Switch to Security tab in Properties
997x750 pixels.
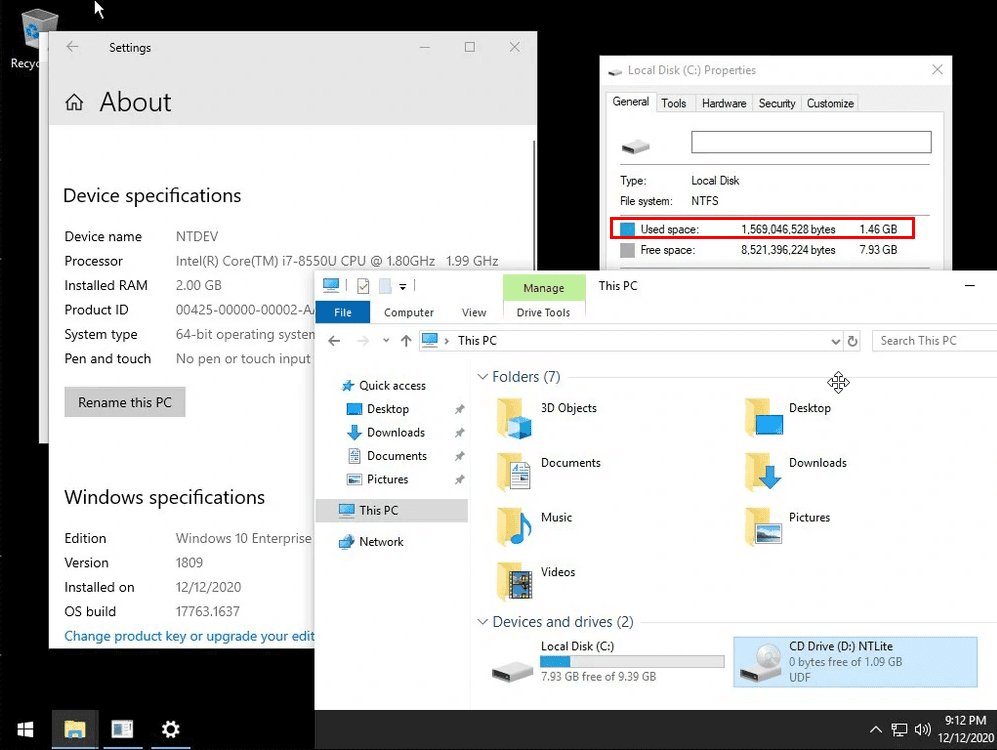(776, 103)
